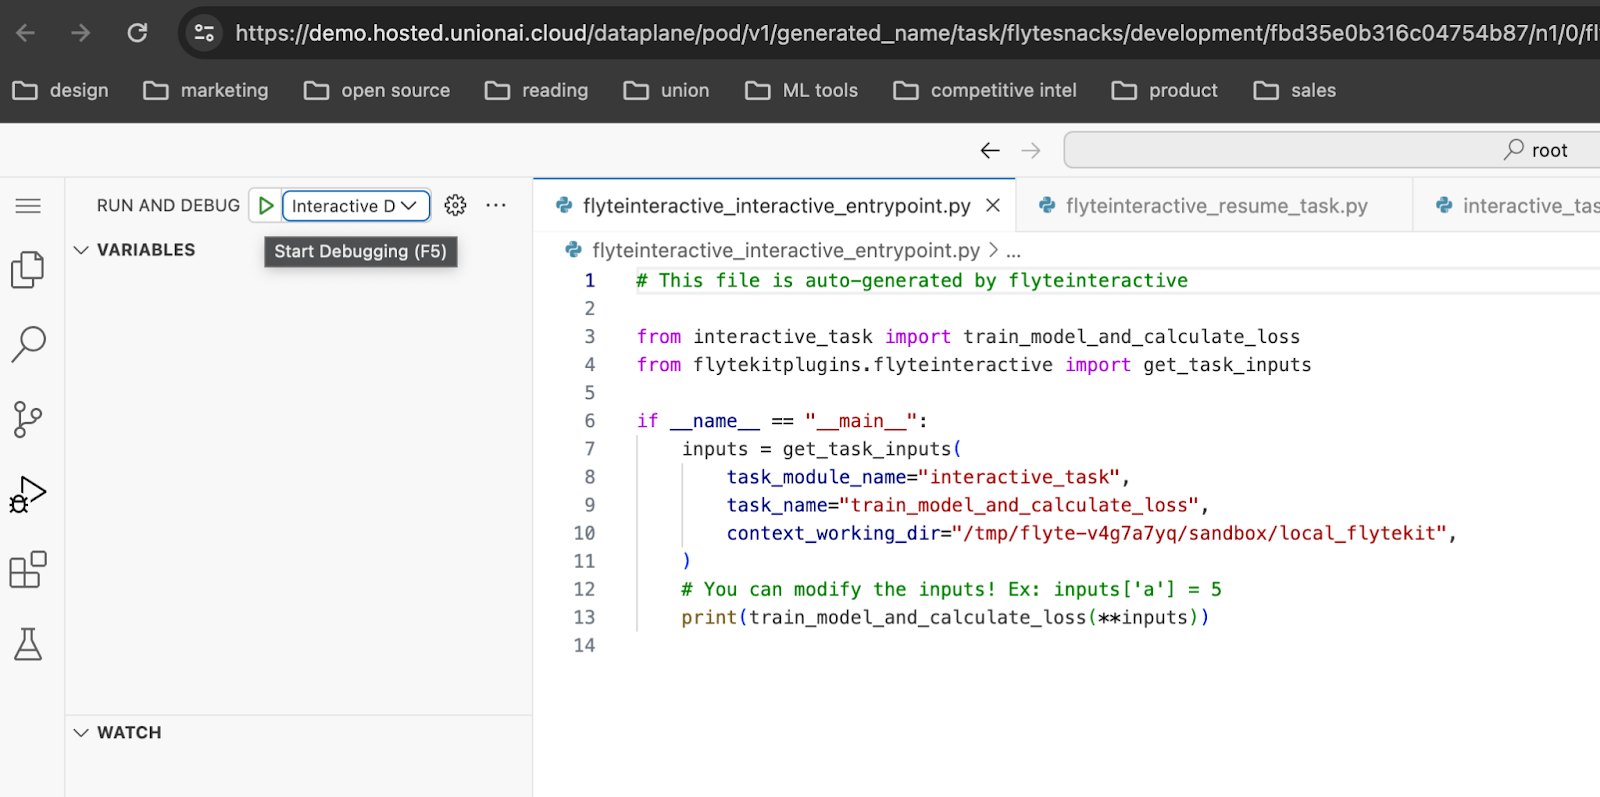Open the union bookmarks folder

pyautogui.click(x=667, y=90)
